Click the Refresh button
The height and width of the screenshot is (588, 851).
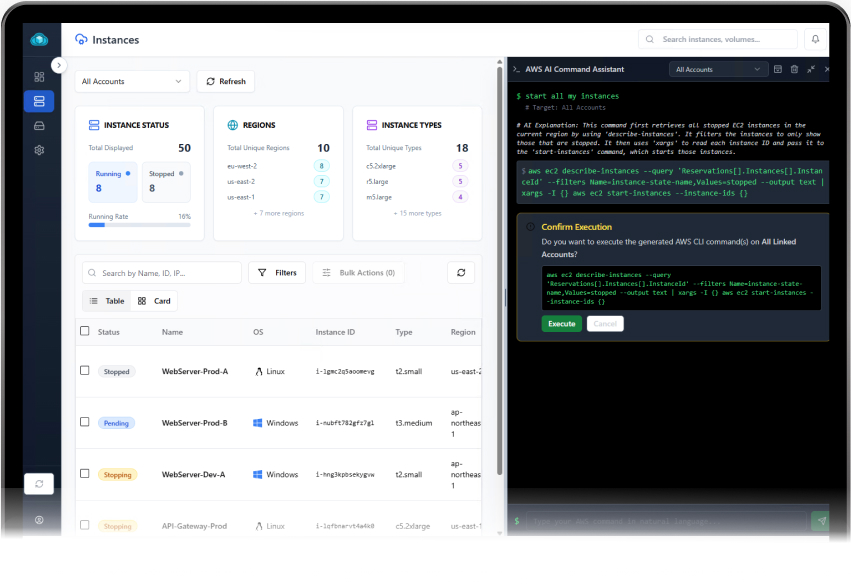[x=226, y=81]
